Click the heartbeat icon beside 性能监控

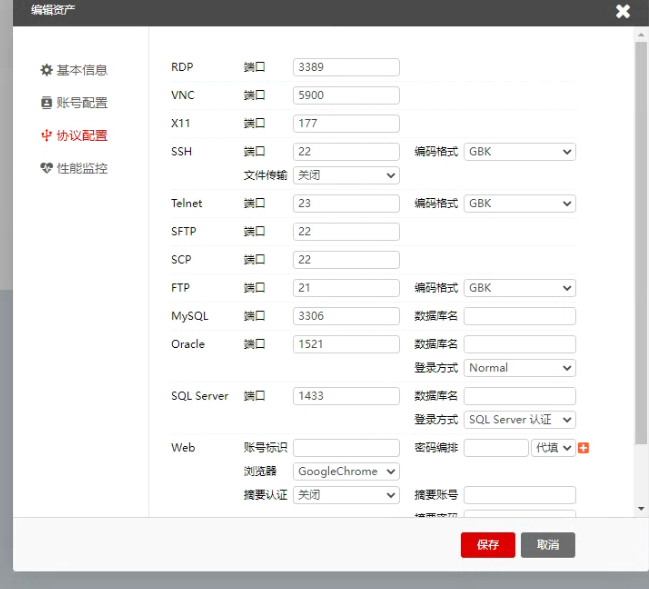46,169
